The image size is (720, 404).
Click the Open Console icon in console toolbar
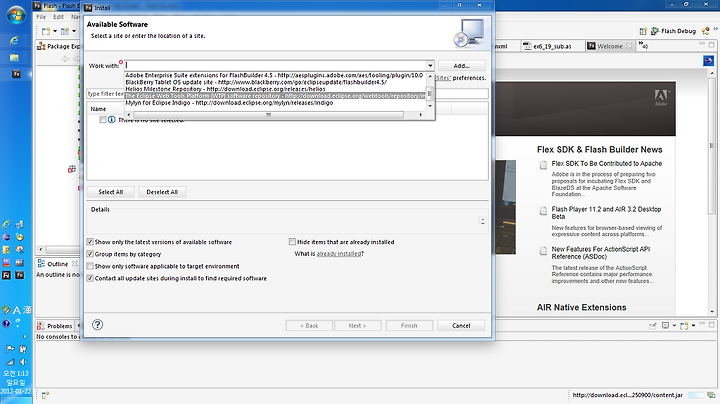[684, 325]
